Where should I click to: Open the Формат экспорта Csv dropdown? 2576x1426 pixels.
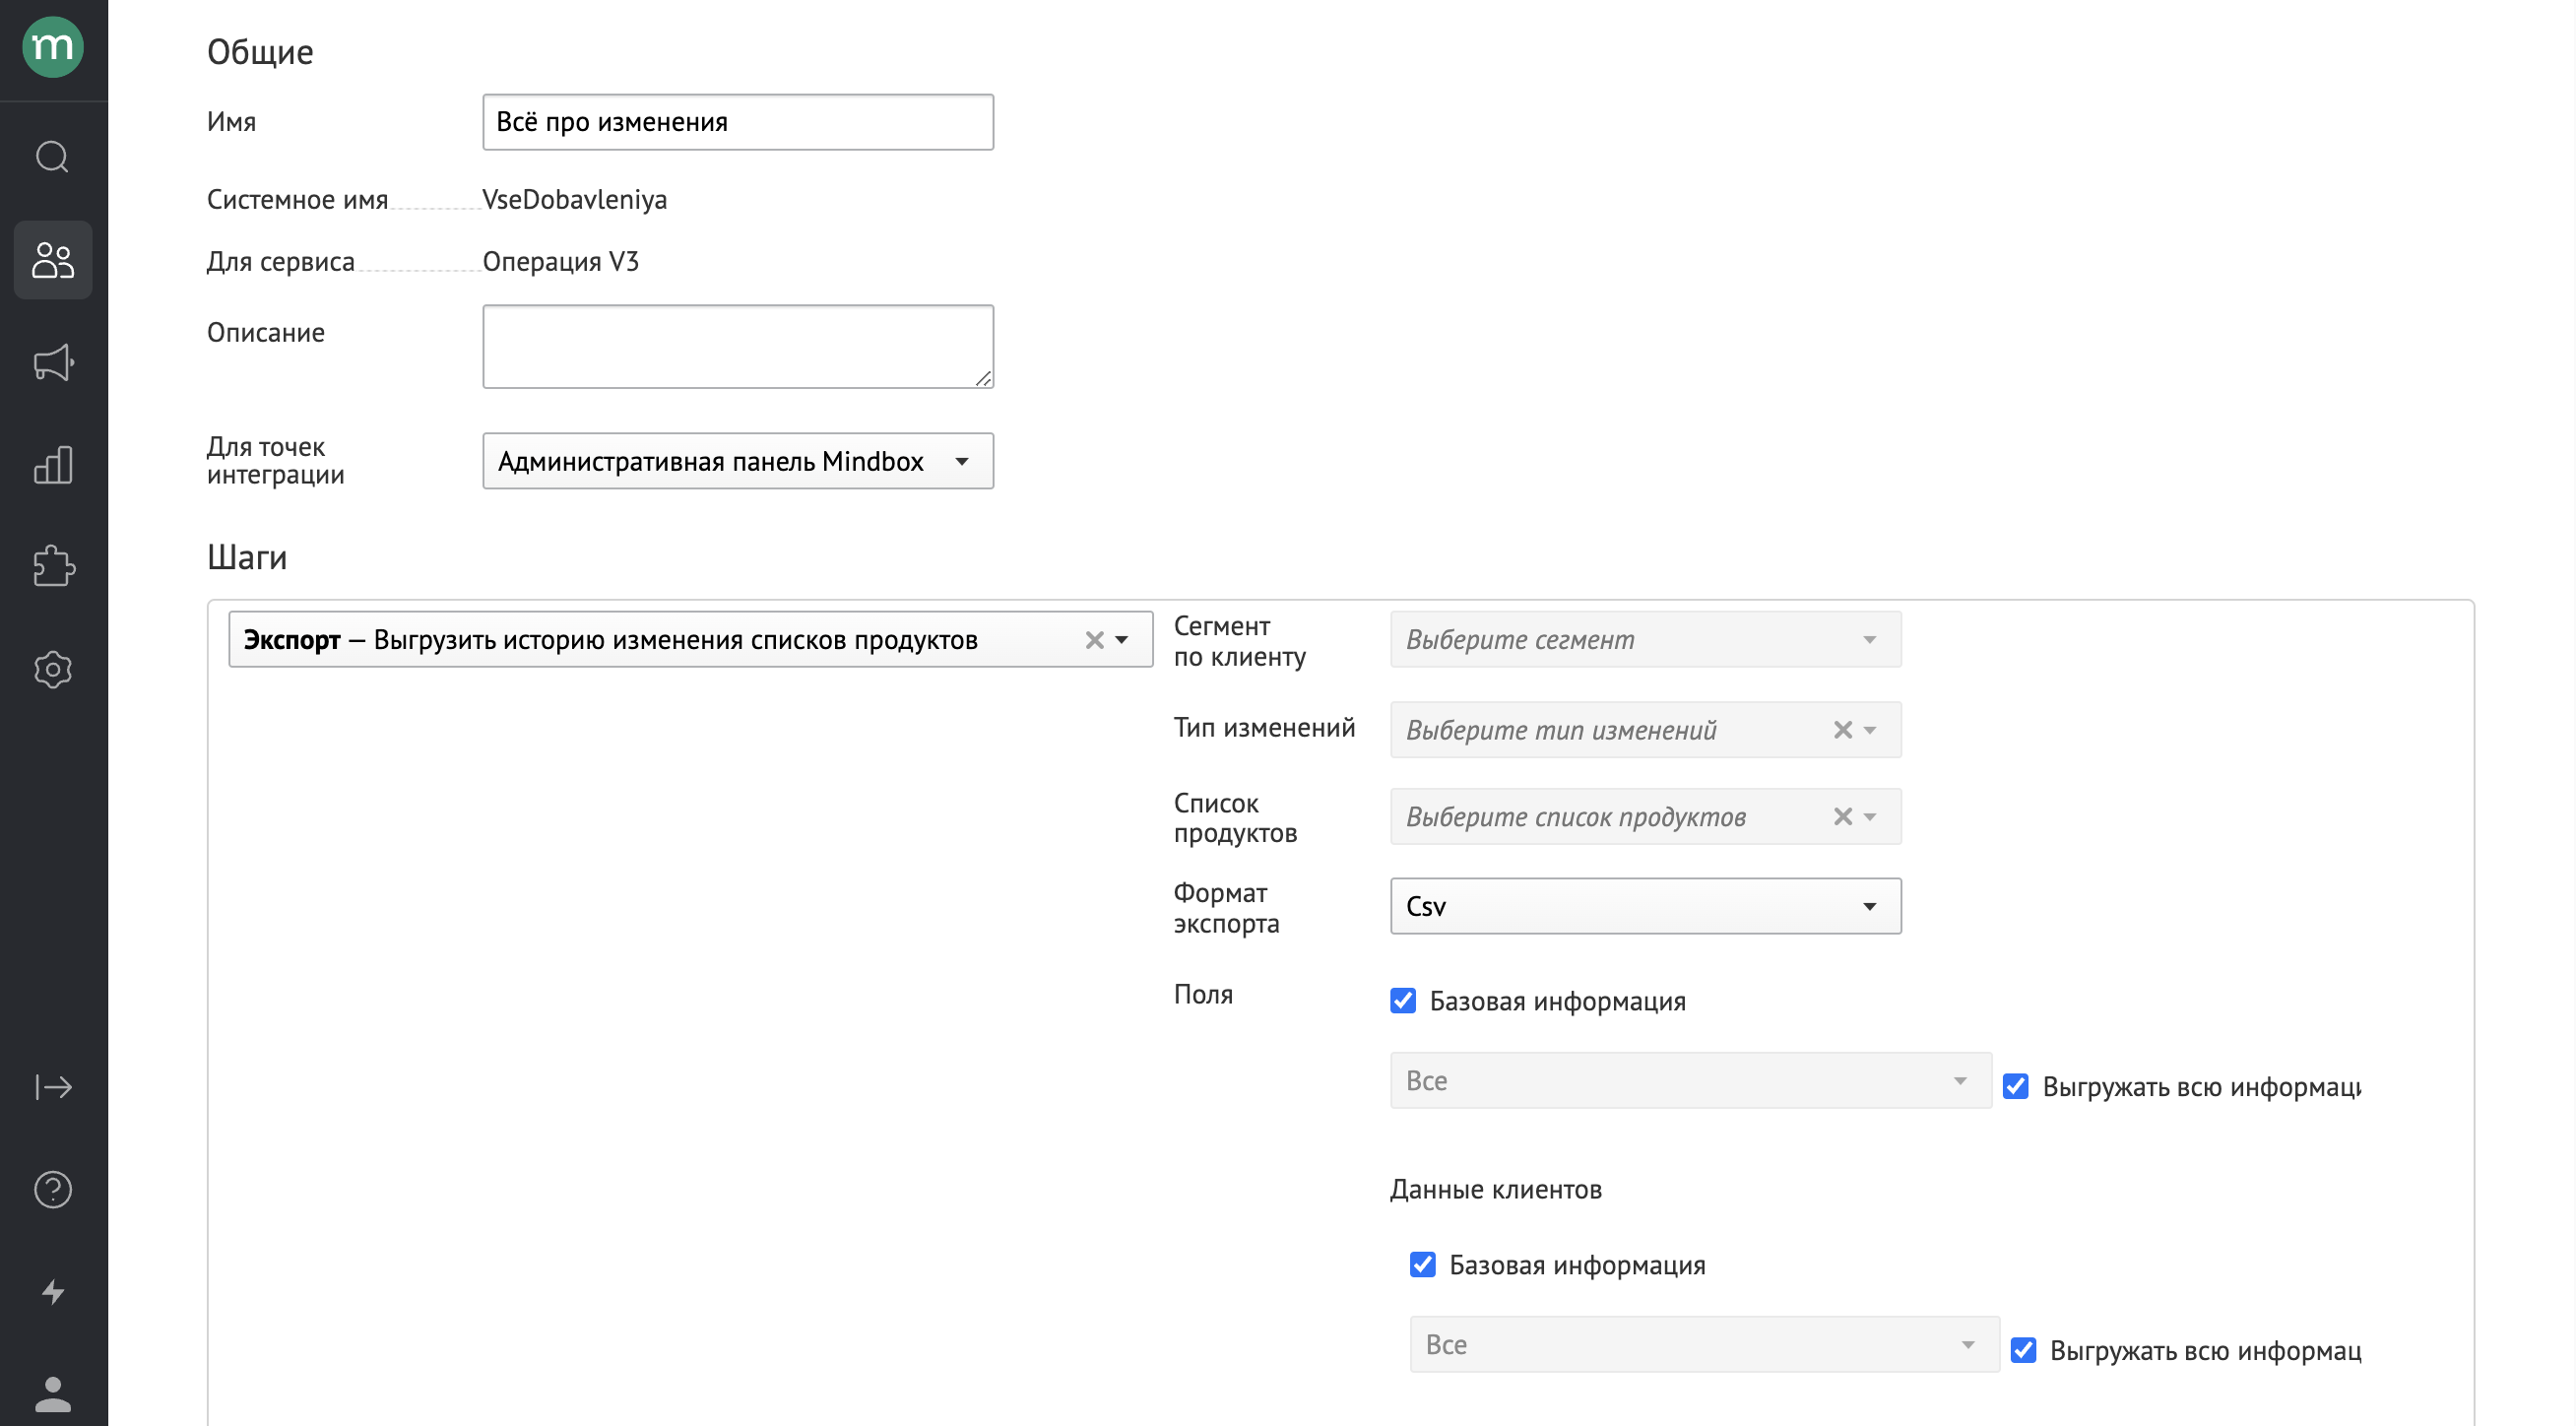point(1646,907)
